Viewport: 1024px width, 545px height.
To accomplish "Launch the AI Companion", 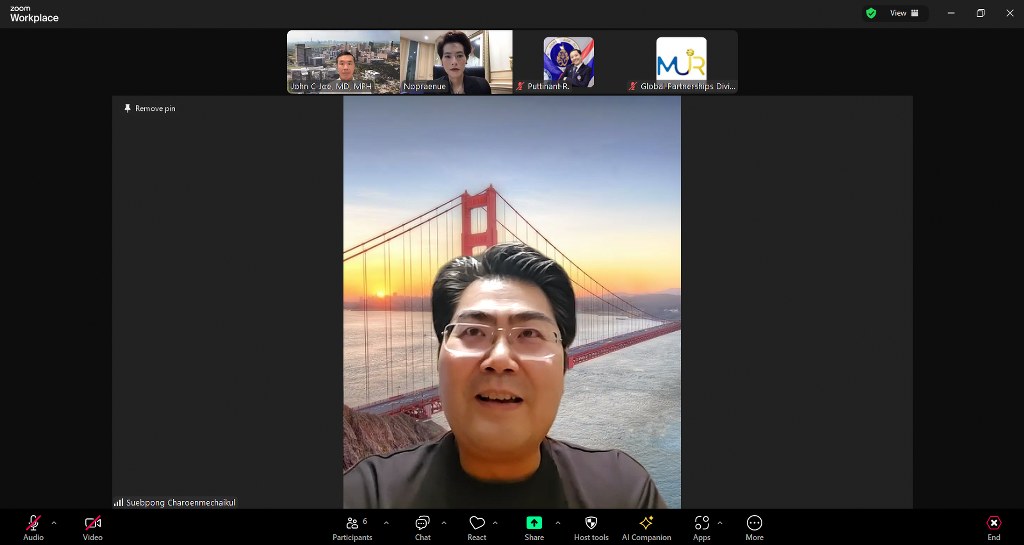I will pos(646,527).
